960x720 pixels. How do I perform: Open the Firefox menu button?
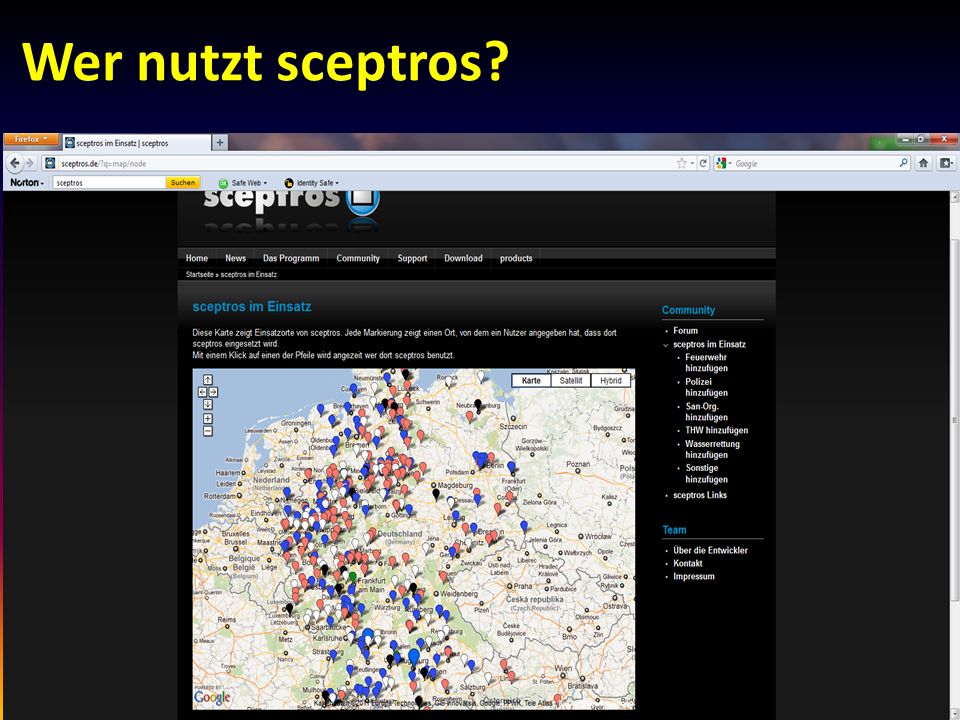31,139
